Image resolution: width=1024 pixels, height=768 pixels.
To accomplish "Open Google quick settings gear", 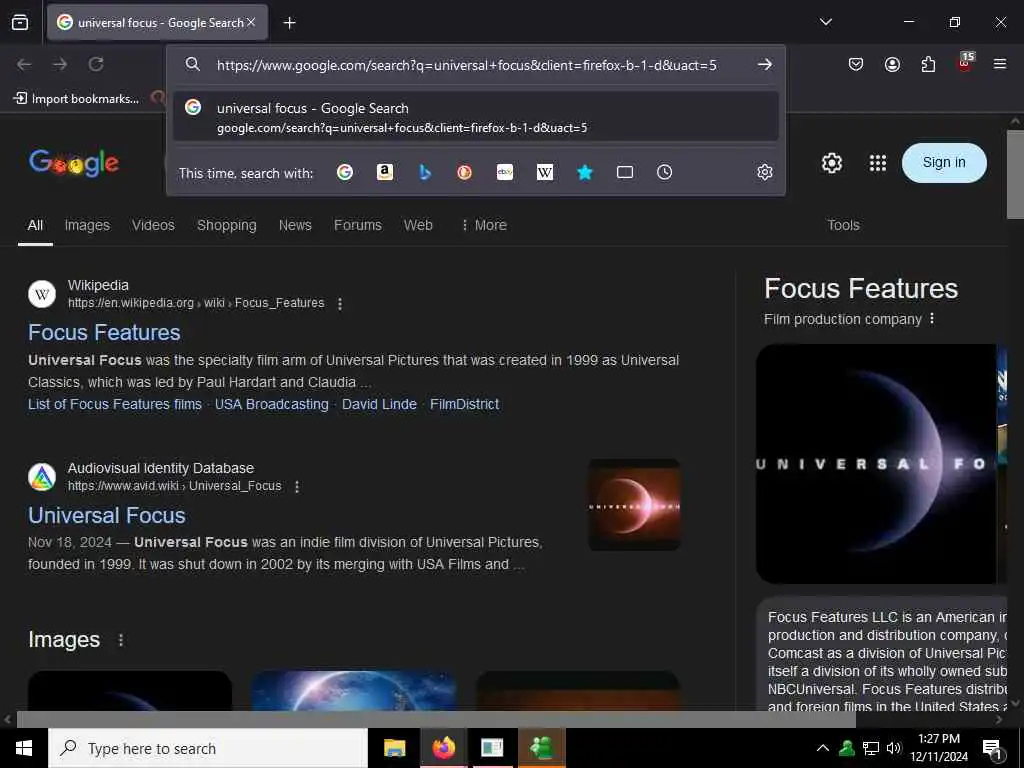I will [831, 163].
